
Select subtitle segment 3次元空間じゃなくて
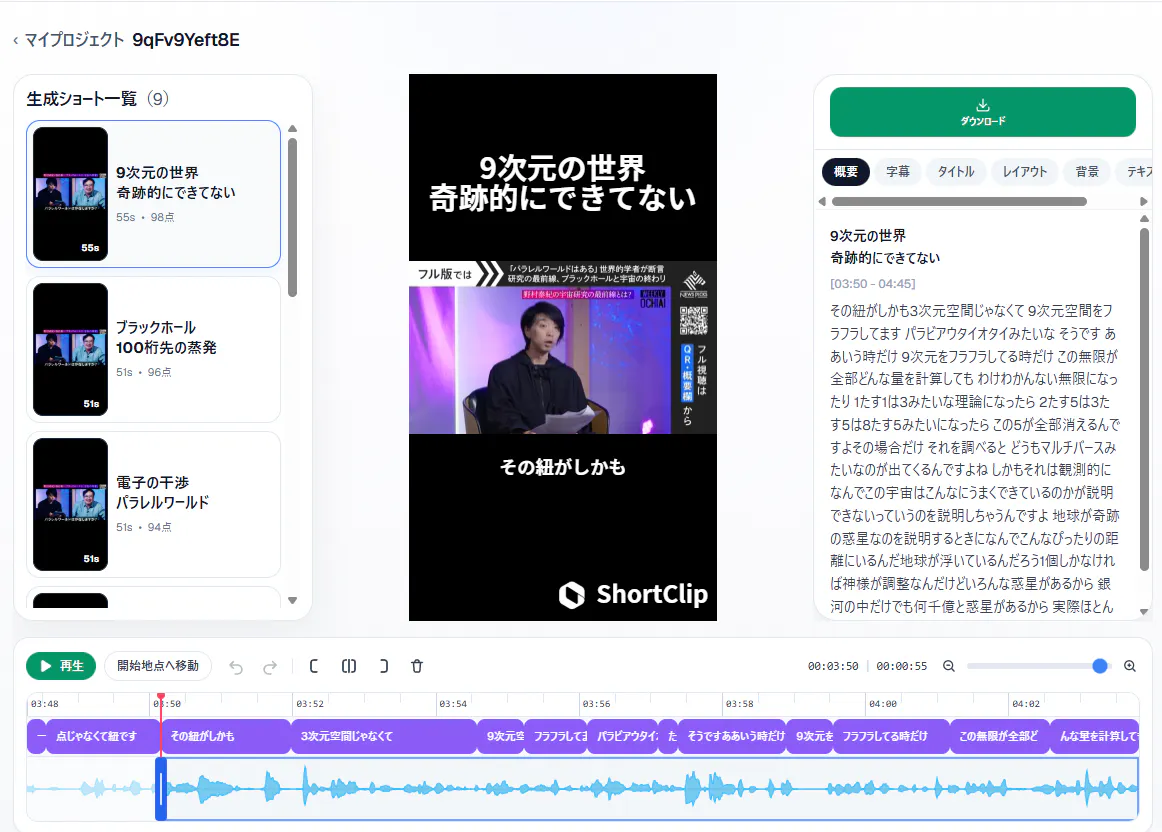(x=383, y=736)
